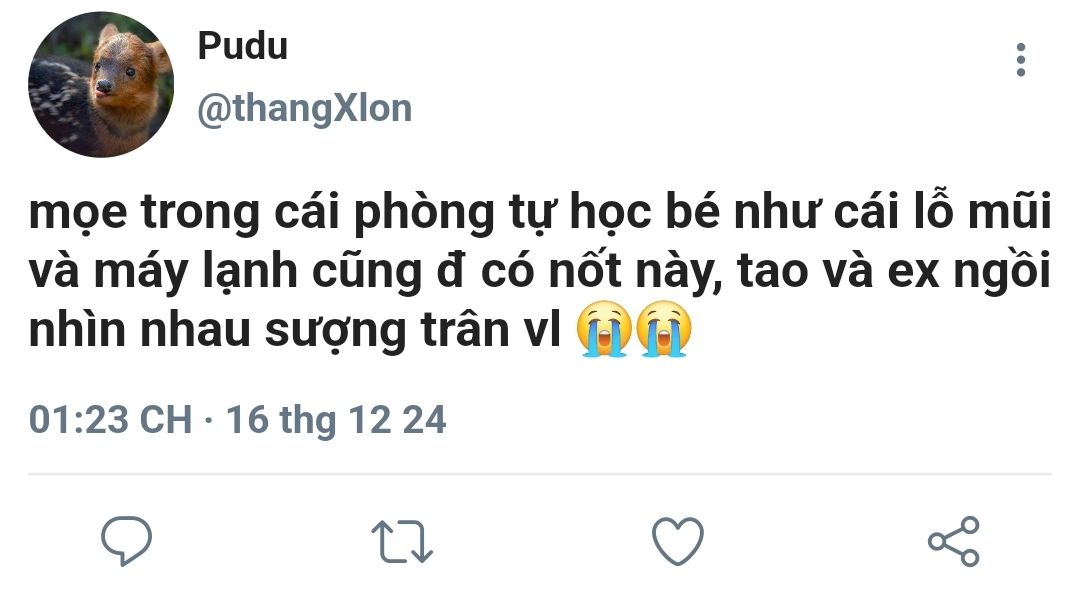
Task: Click the word 'ex' in the tweet
Action: point(914,272)
